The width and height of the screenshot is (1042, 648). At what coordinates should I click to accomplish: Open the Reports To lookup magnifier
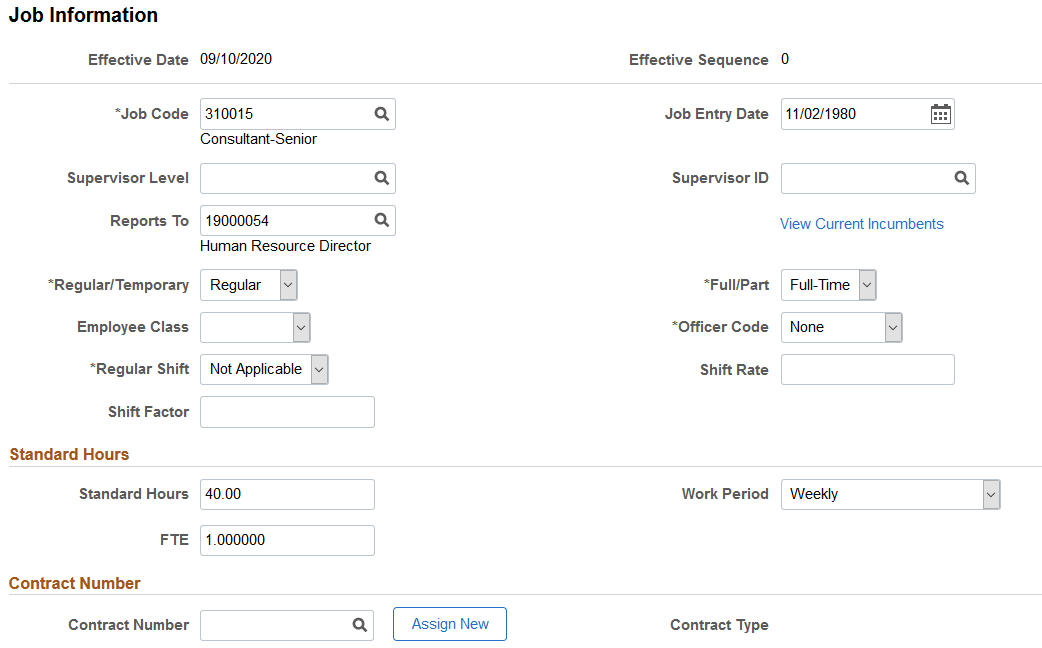[x=381, y=220]
